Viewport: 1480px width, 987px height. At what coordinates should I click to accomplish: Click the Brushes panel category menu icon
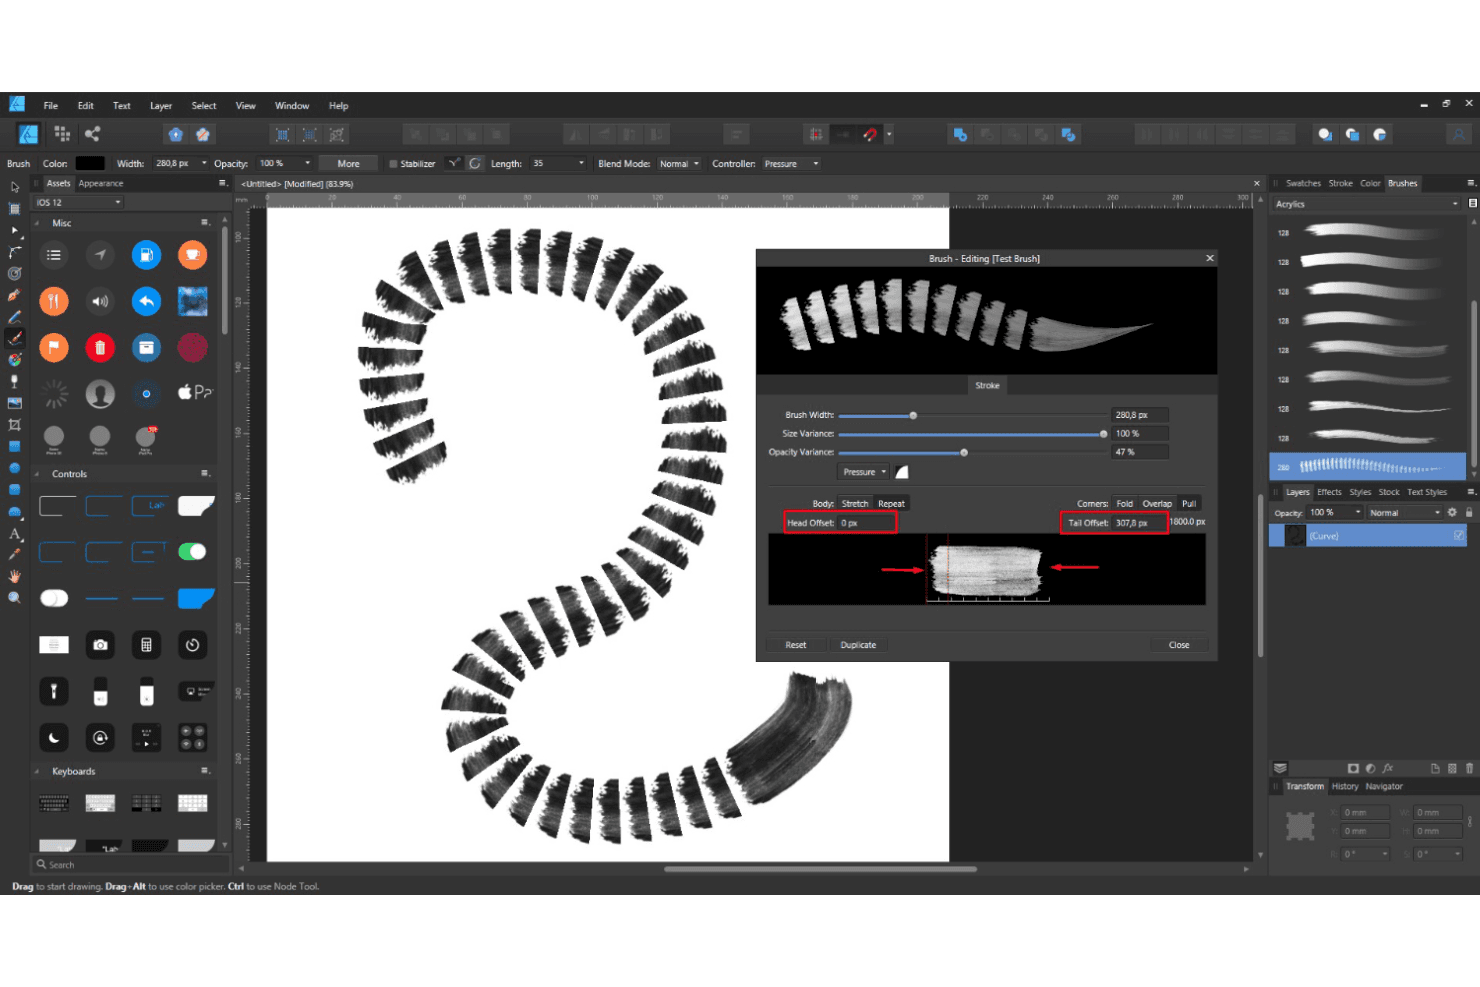(1472, 204)
